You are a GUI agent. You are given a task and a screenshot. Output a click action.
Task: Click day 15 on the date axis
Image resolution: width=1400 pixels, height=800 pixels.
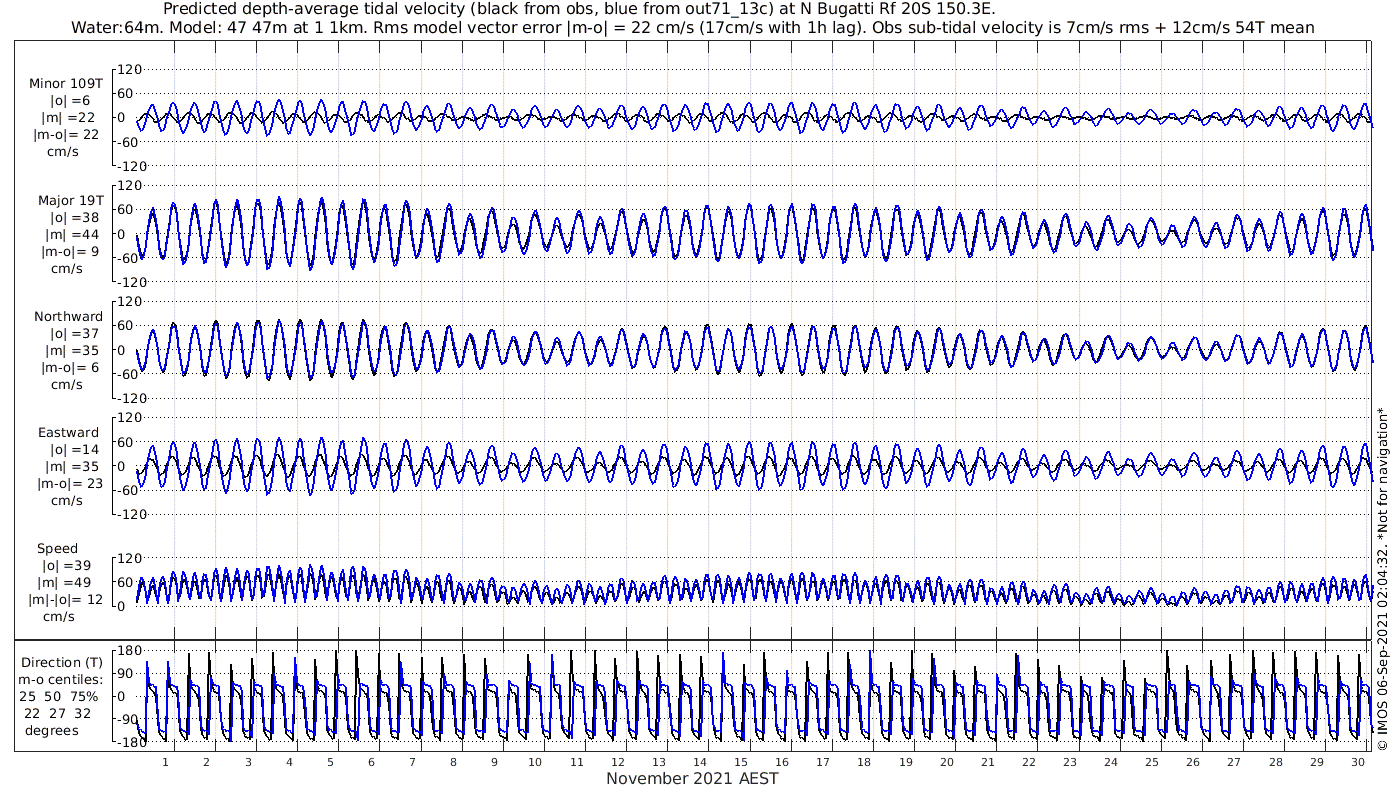741,762
